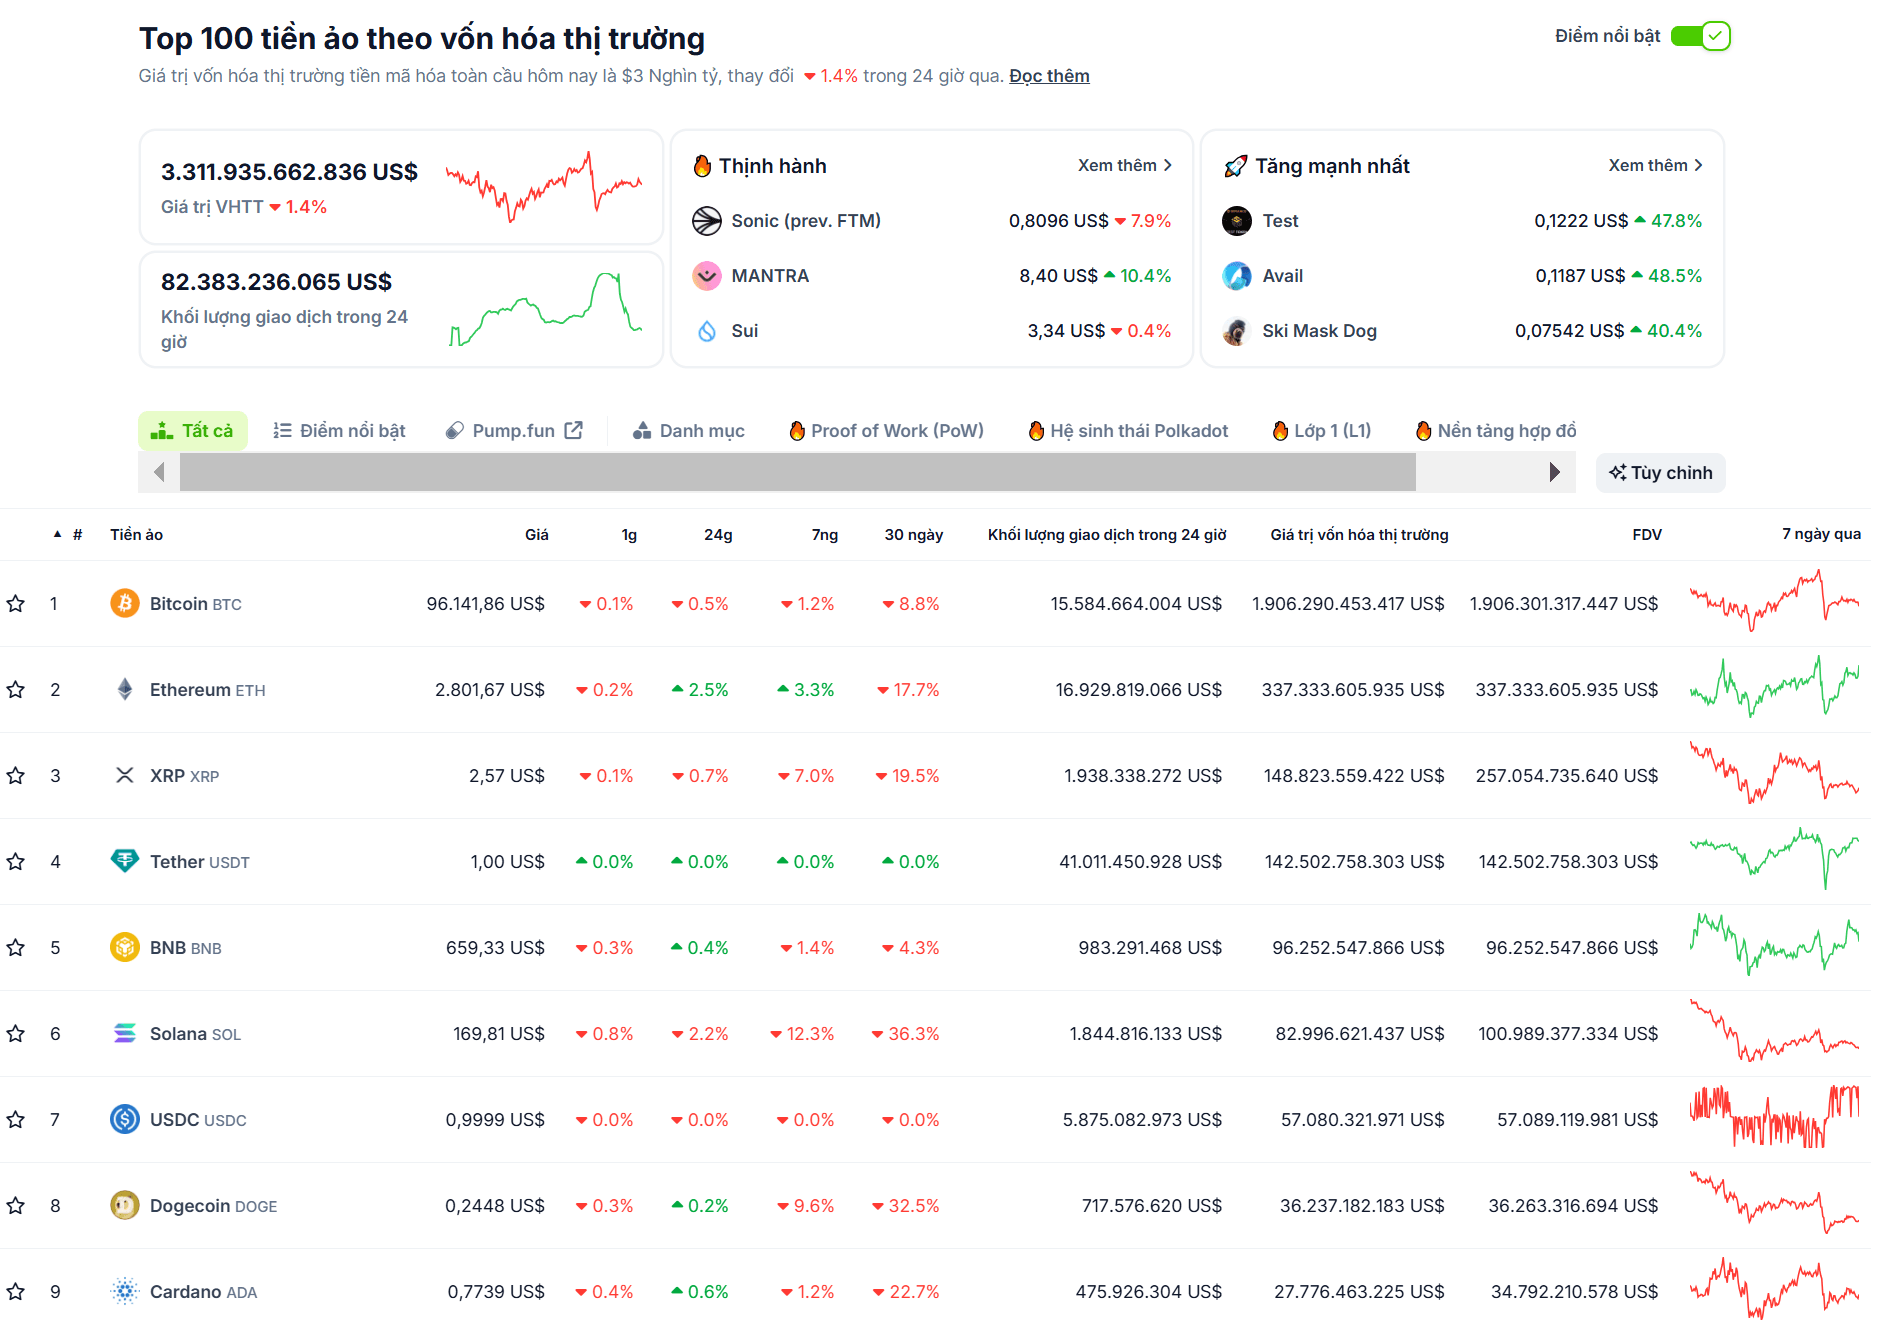The height and width of the screenshot is (1323, 1889).
Task: Click the XRP logo icon
Action: click(x=125, y=775)
